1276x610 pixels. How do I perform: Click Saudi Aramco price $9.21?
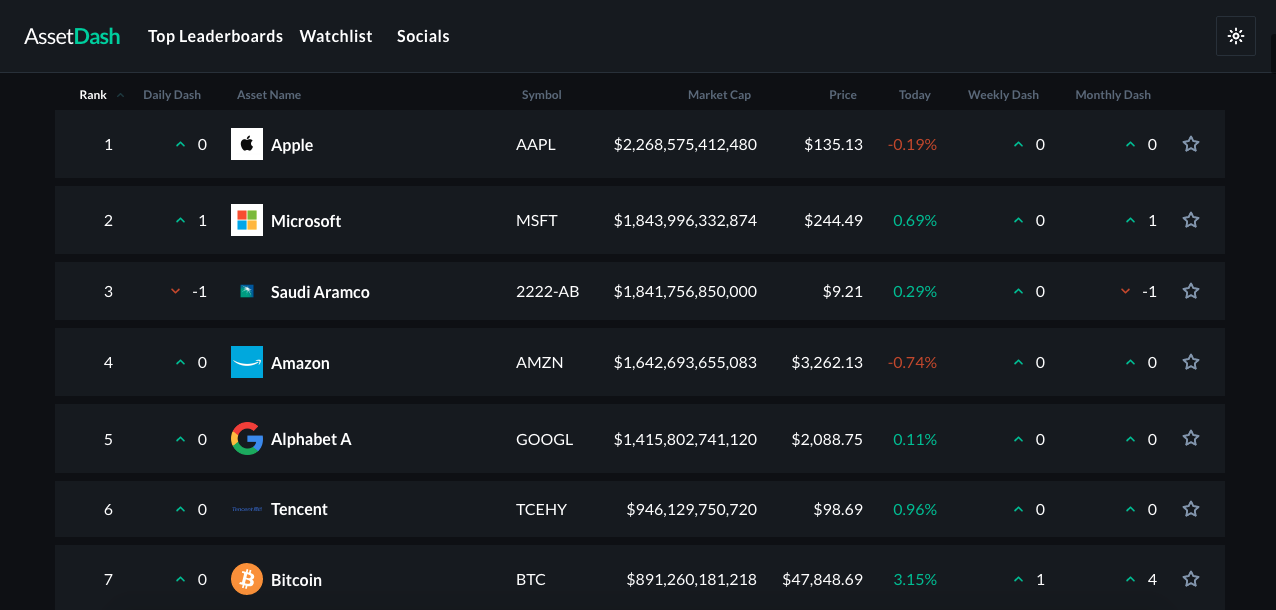pos(842,291)
